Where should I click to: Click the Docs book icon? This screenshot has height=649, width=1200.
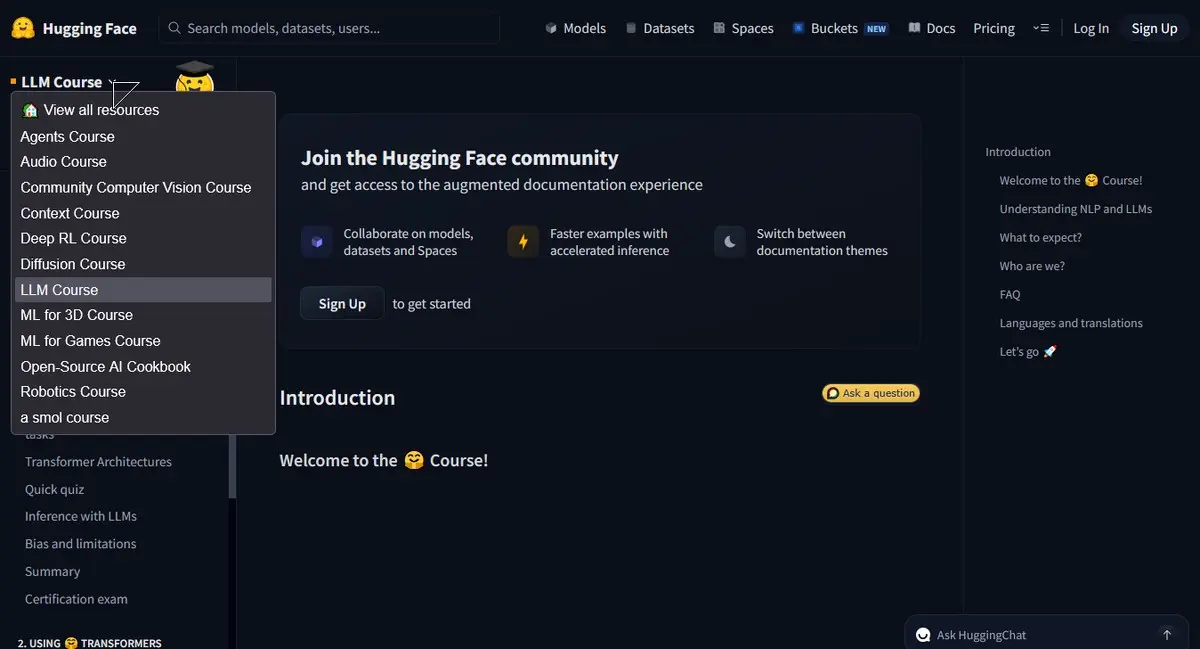coord(914,28)
